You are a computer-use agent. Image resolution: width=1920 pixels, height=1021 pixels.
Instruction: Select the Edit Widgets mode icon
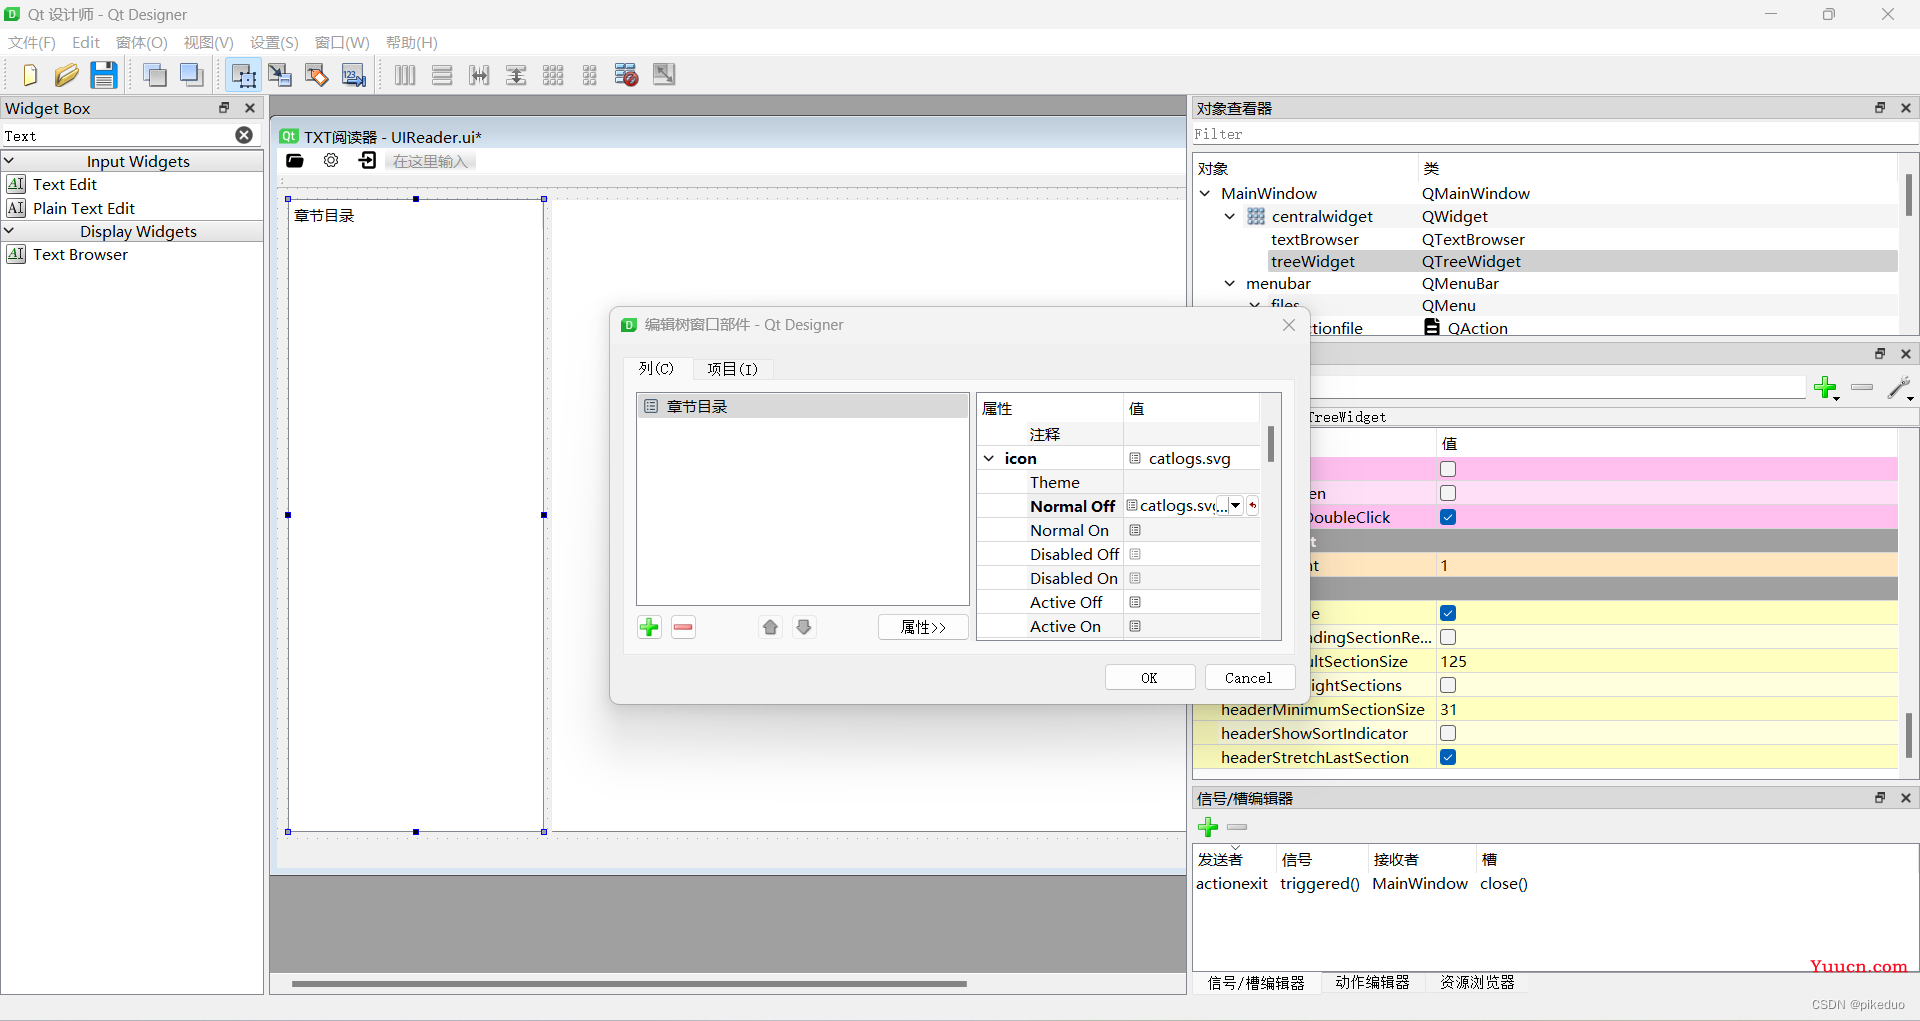[x=243, y=75]
